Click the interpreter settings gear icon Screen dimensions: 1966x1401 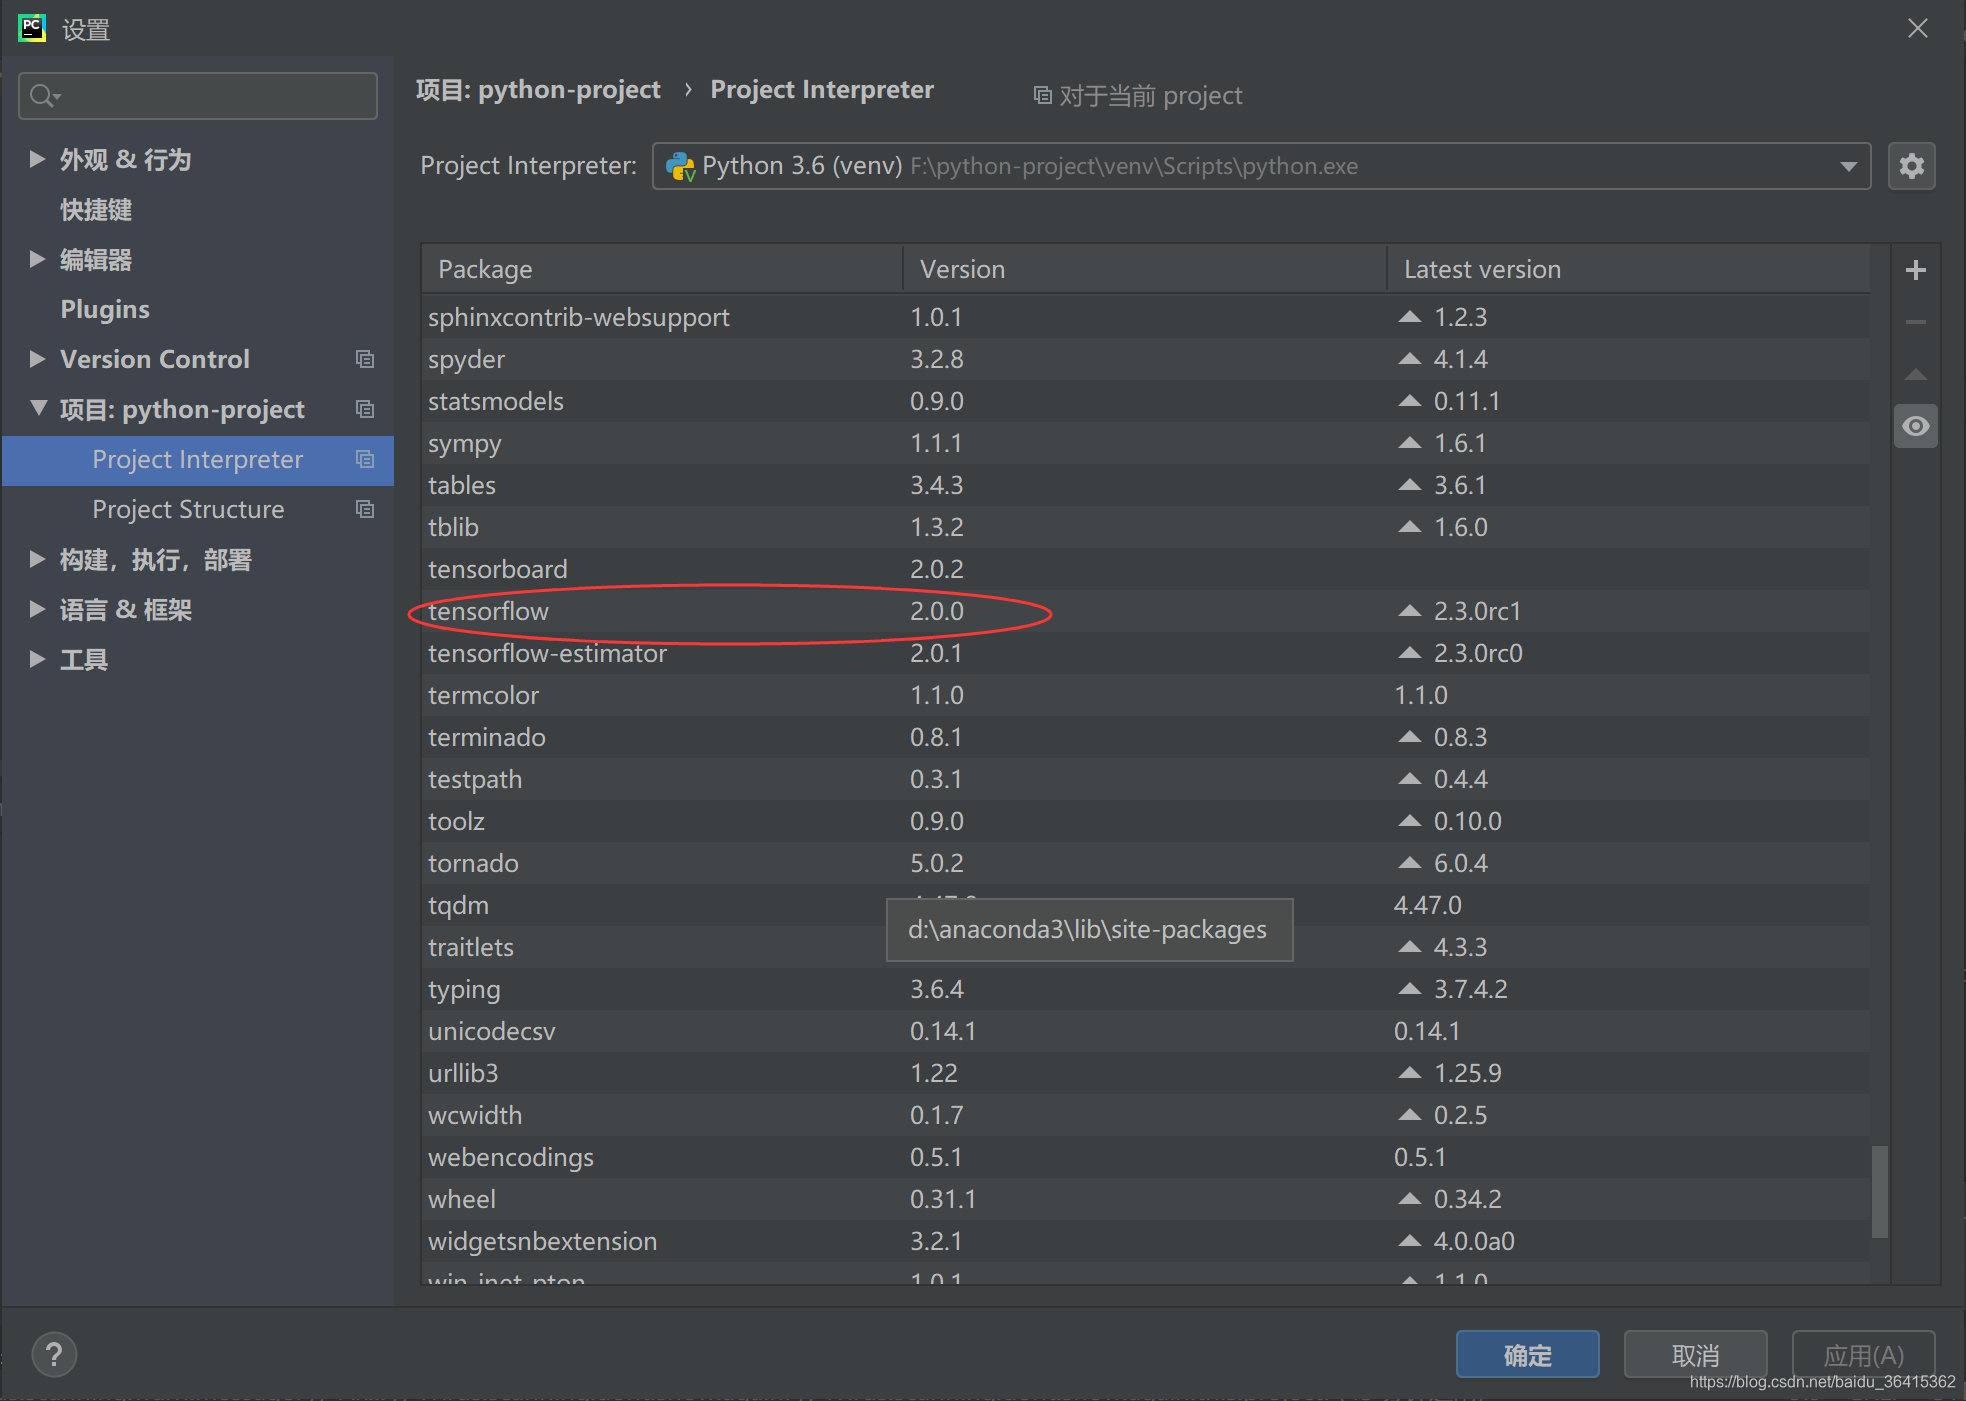coord(1911,166)
